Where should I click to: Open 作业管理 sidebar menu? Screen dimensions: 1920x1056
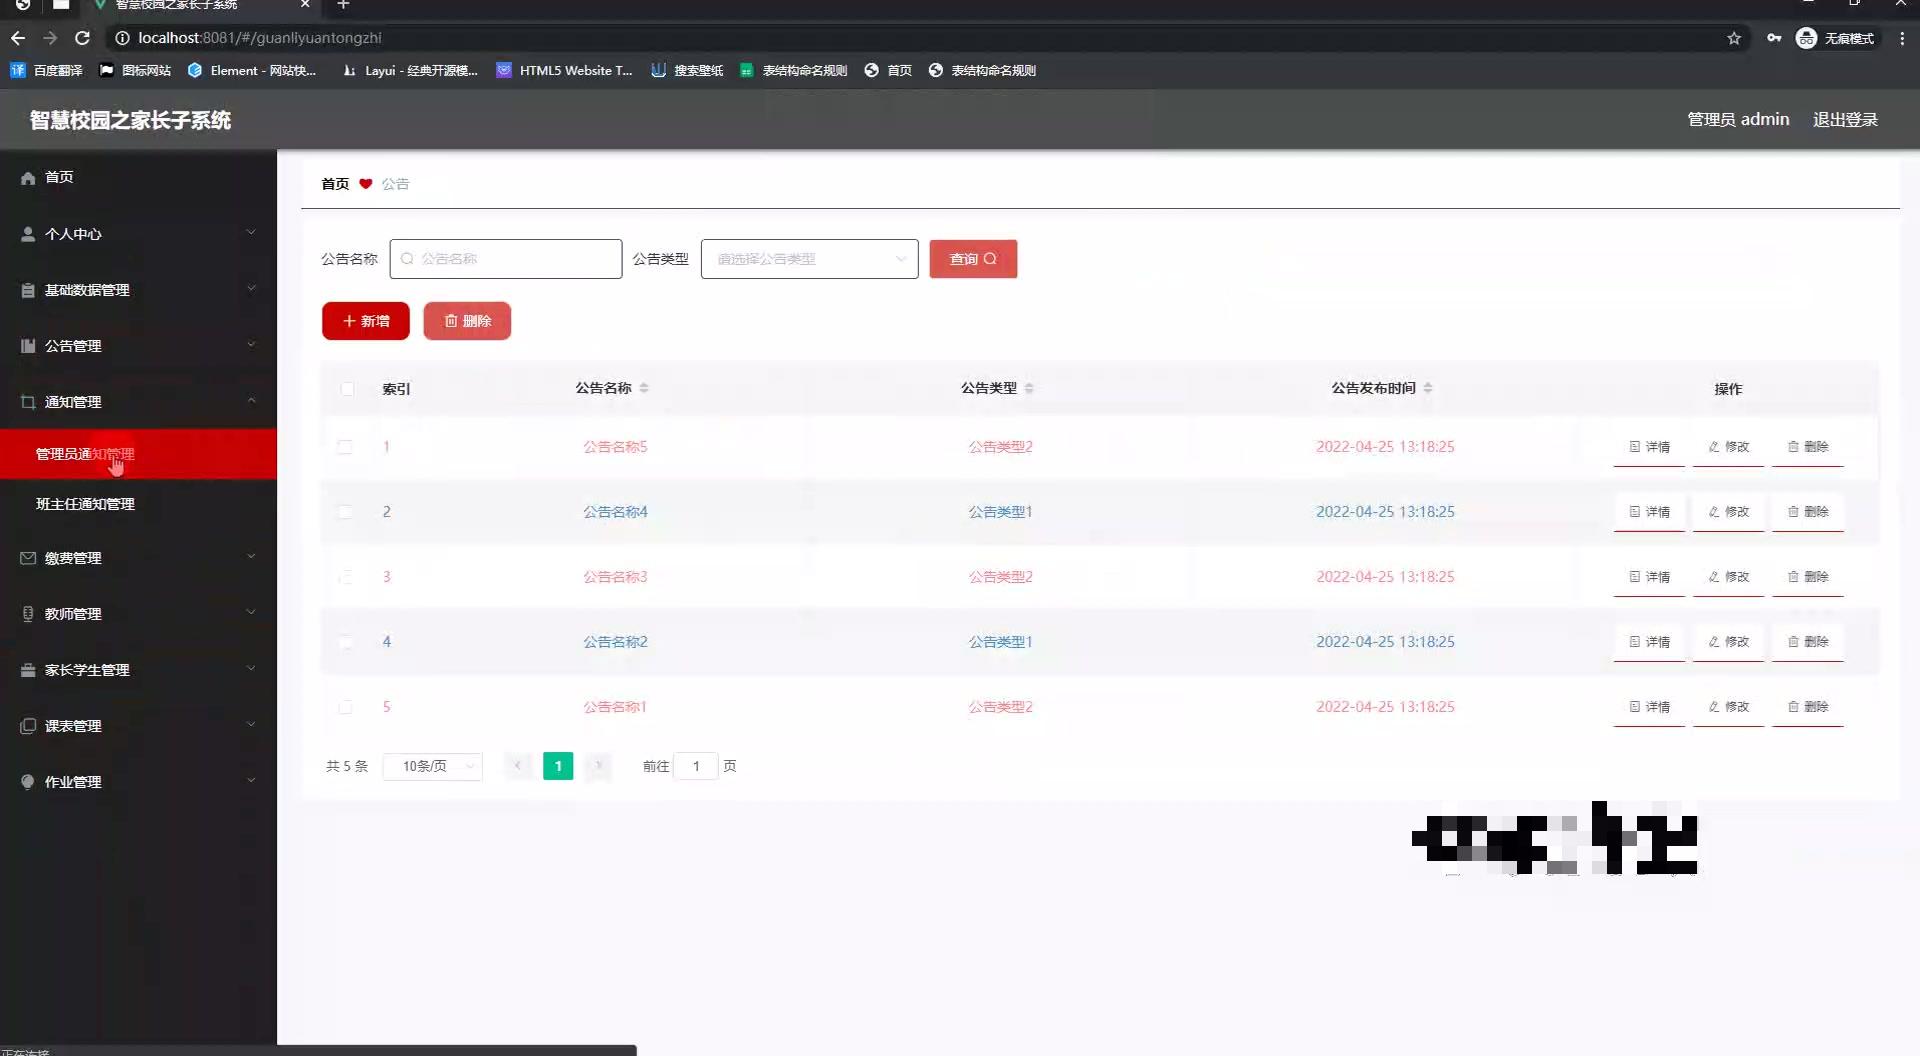138,782
